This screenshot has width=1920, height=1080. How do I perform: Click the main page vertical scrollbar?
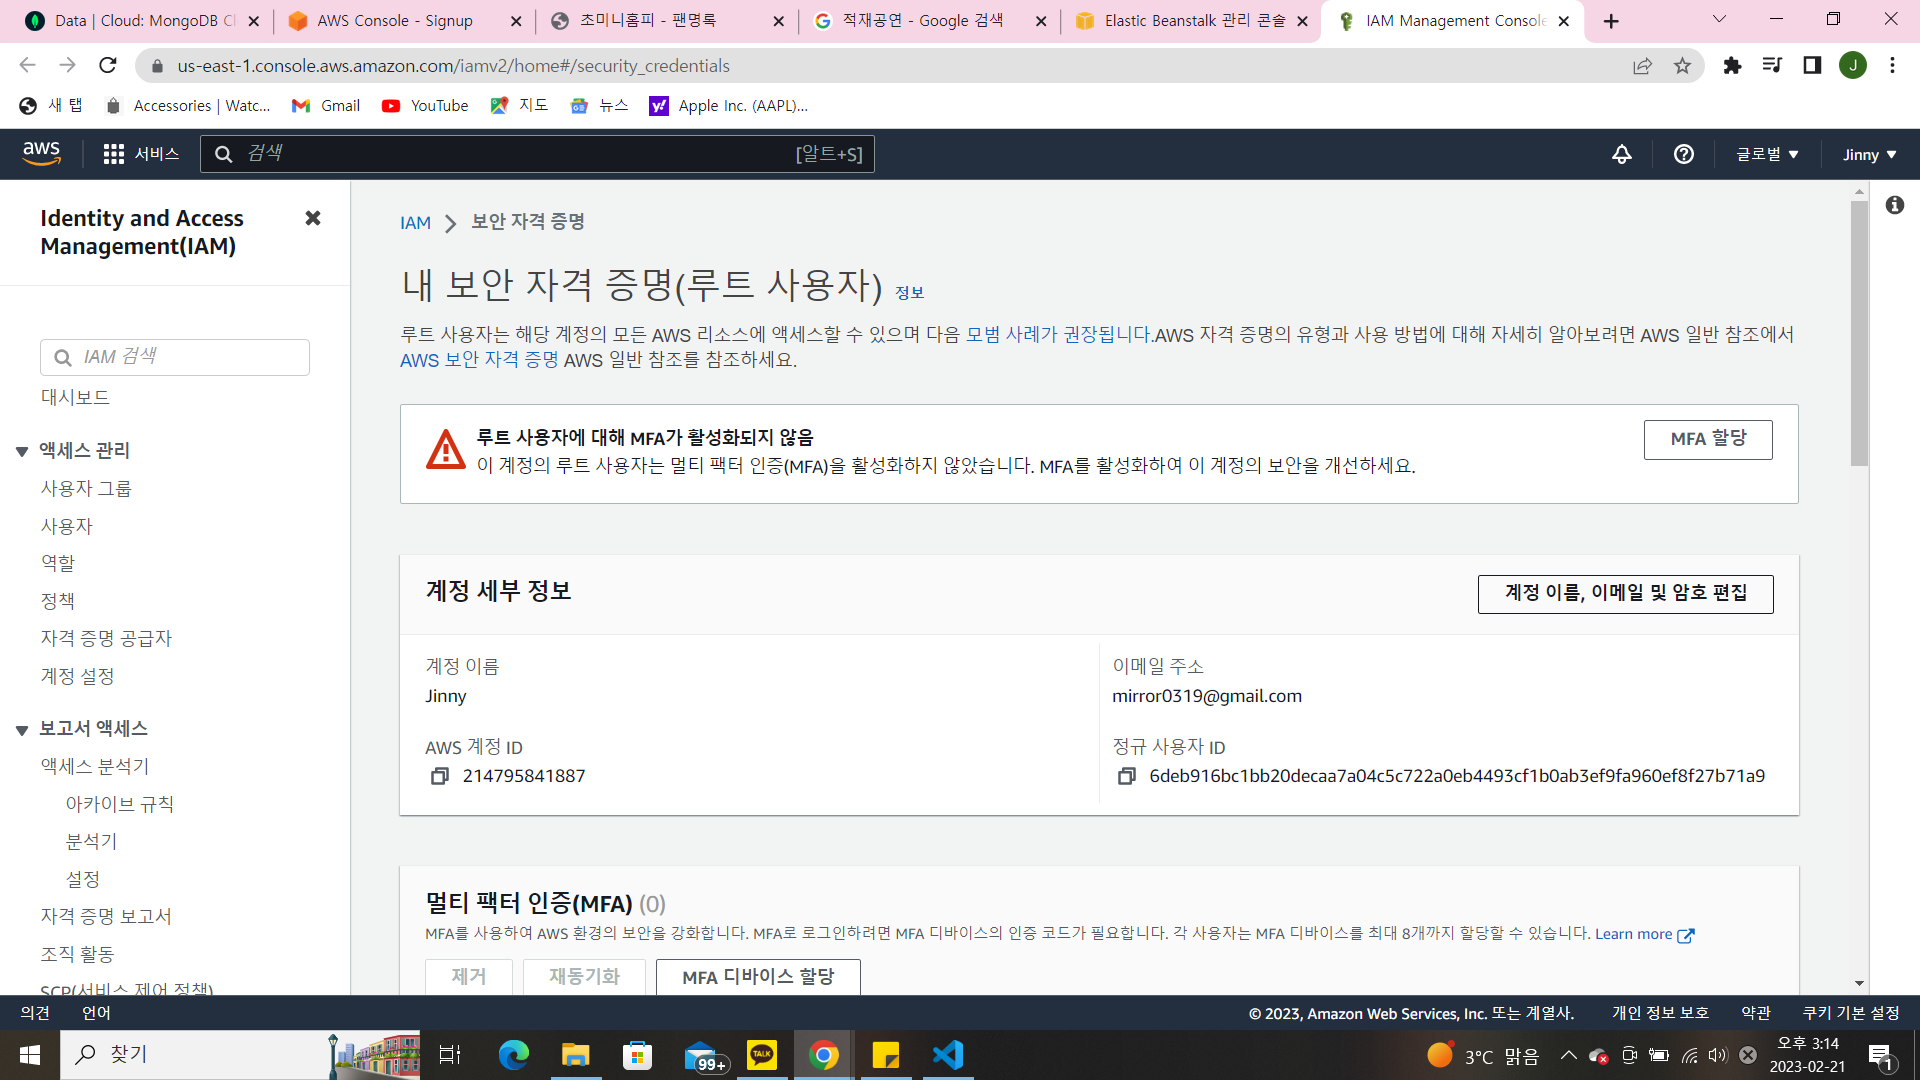point(1859,333)
